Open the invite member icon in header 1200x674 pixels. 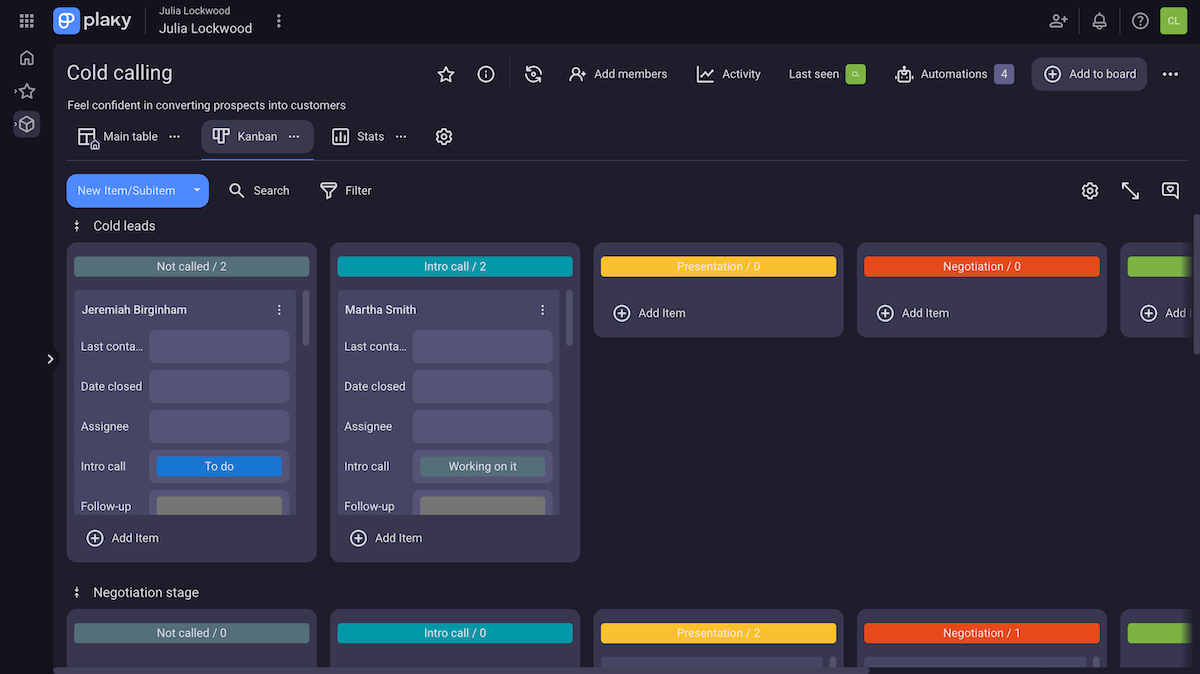tap(1058, 20)
